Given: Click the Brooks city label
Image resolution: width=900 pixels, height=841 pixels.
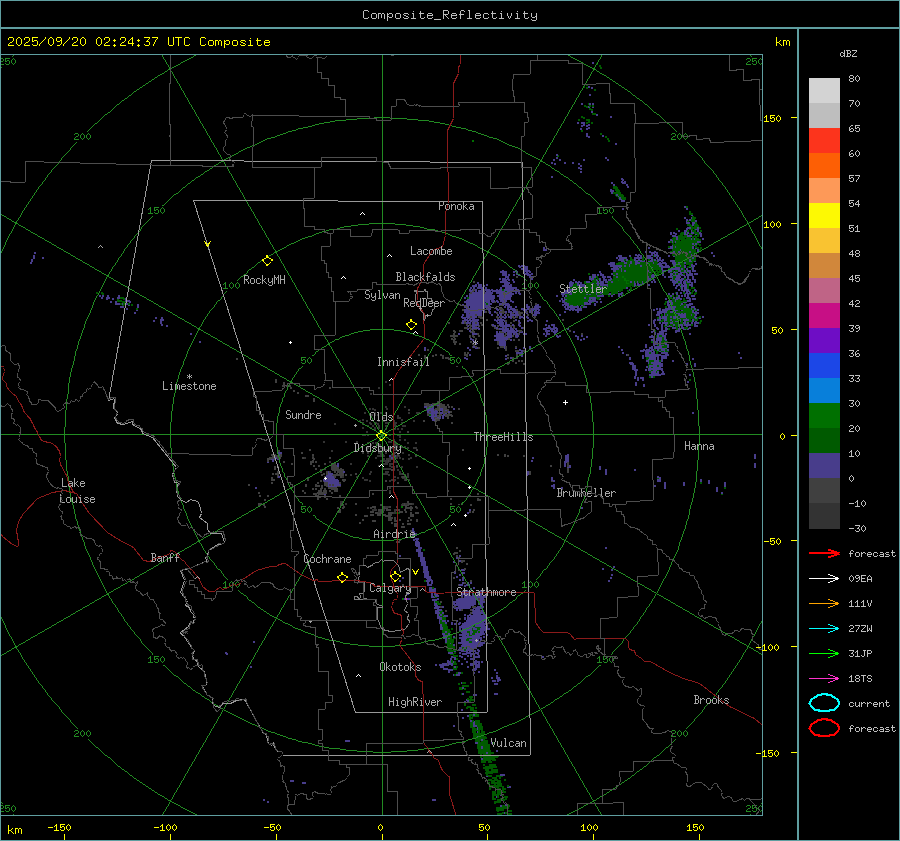Looking at the screenshot, I should 711,700.
